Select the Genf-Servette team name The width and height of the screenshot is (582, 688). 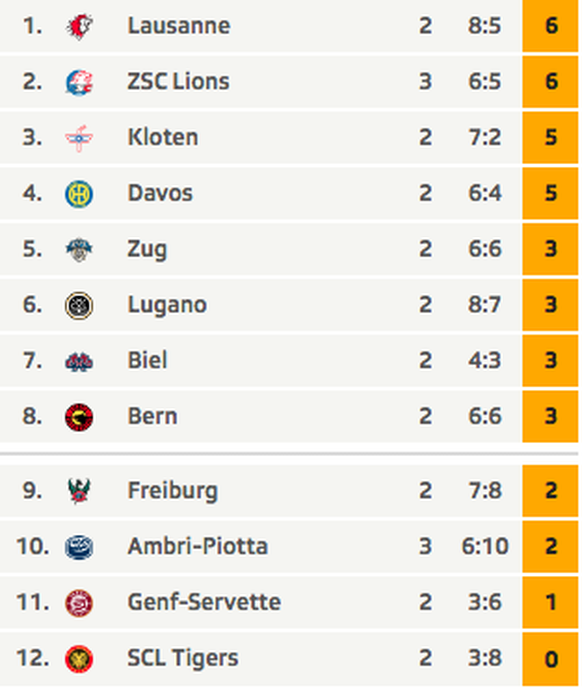click(x=204, y=602)
